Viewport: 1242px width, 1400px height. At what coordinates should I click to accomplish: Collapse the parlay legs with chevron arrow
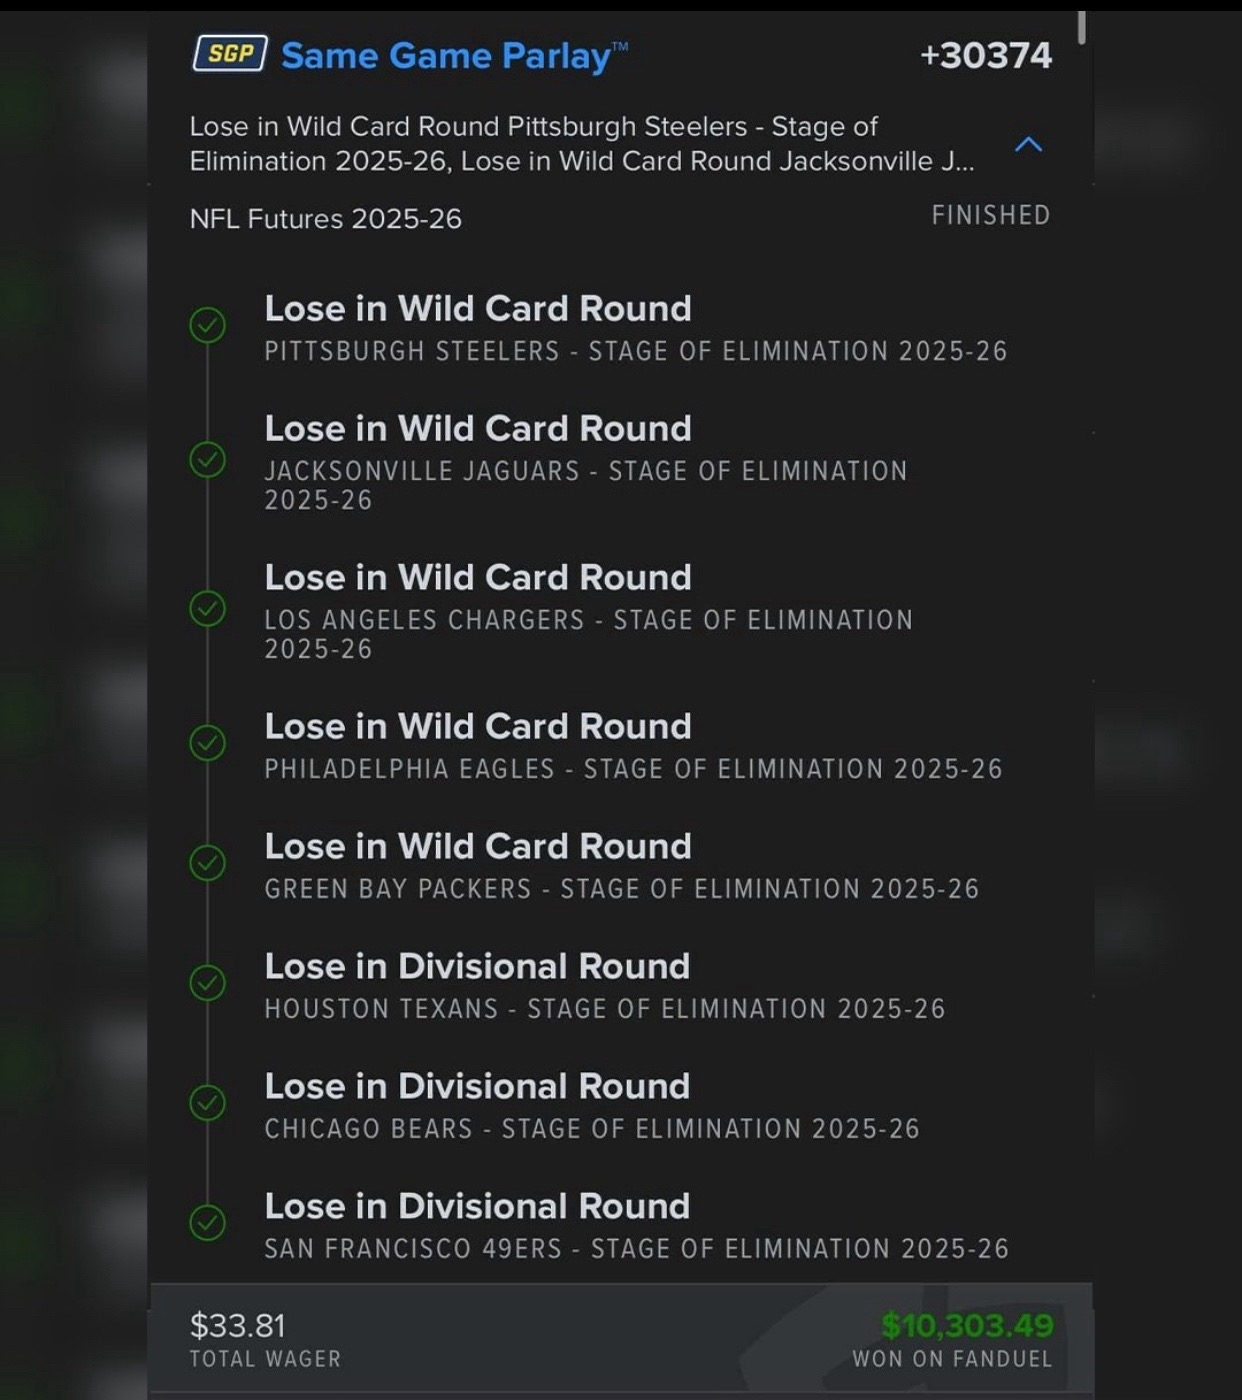point(1028,145)
